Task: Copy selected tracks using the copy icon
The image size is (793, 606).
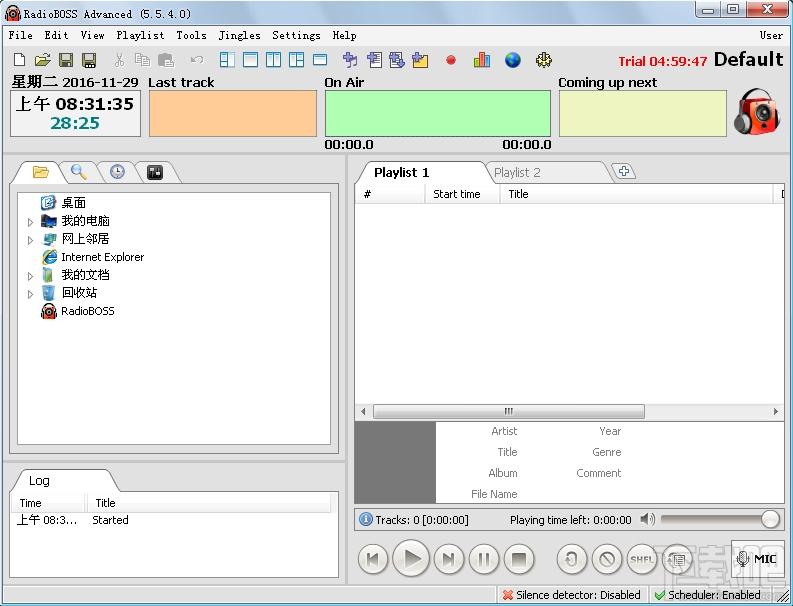Action: click(x=143, y=60)
